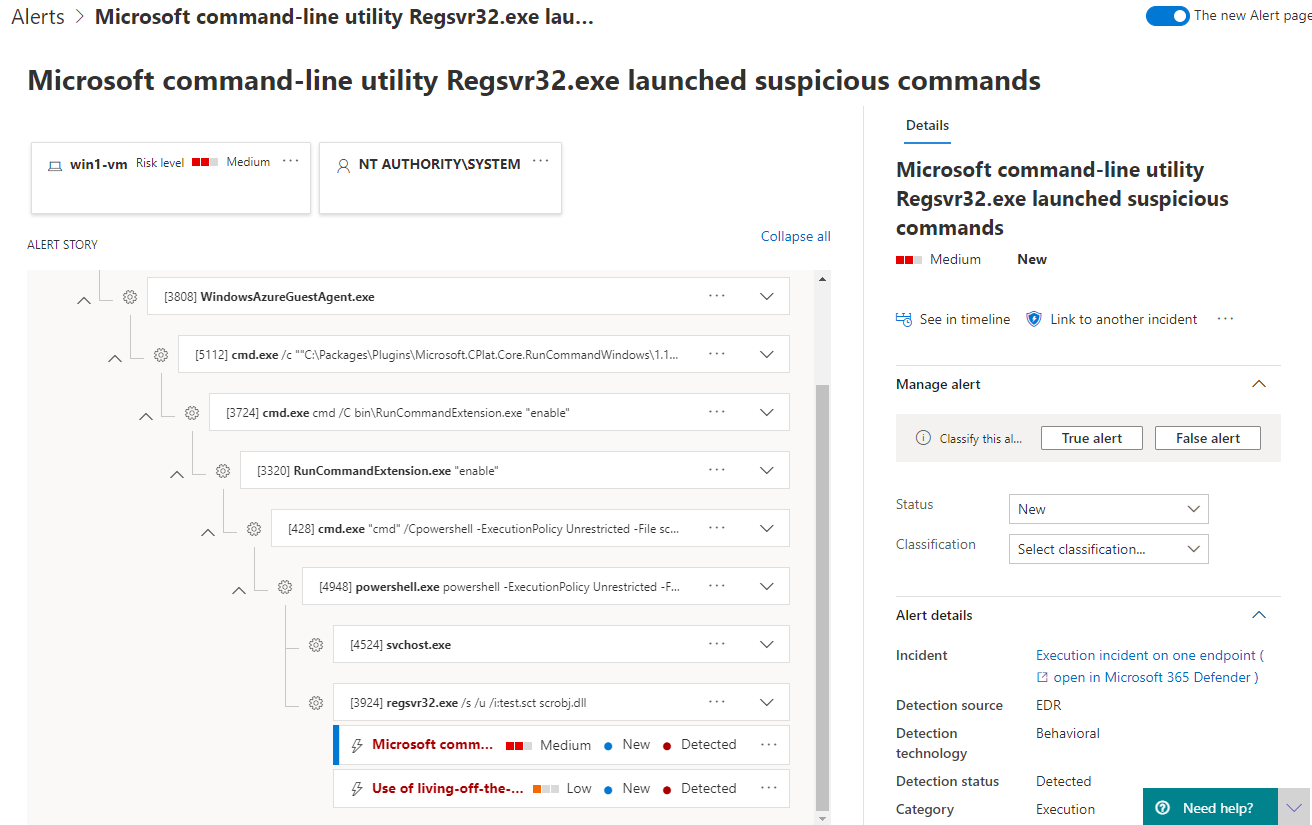Click the Link to another incident shield icon
This screenshot has width=1312, height=825.
[1035, 320]
